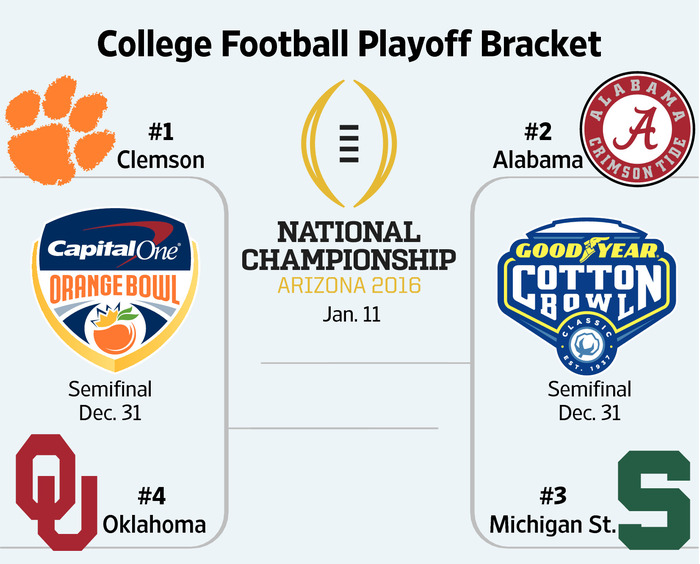Viewport: 700px width, 564px height.
Task: Select the green Michigan State S logo
Action: (x=654, y=500)
